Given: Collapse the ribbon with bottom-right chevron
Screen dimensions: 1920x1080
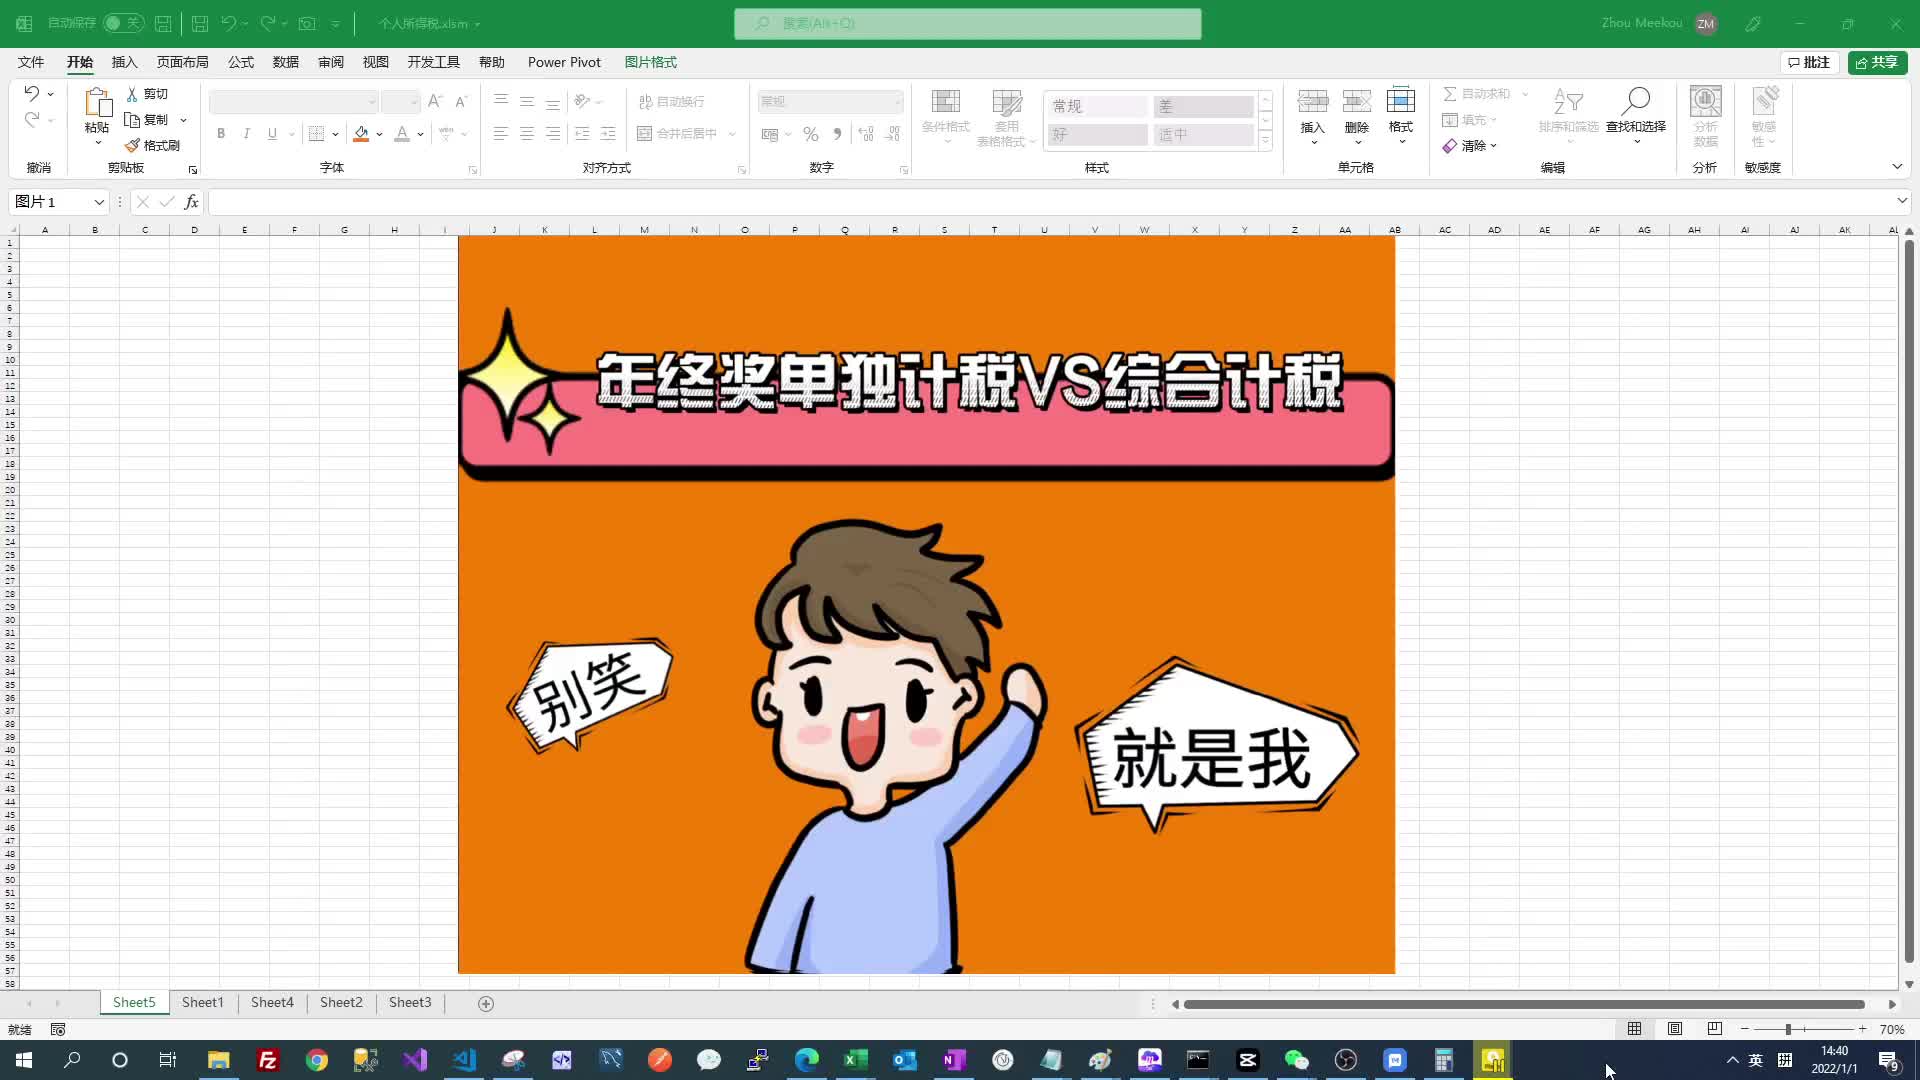Looking at the screenshot, I should coord(1897,167).
